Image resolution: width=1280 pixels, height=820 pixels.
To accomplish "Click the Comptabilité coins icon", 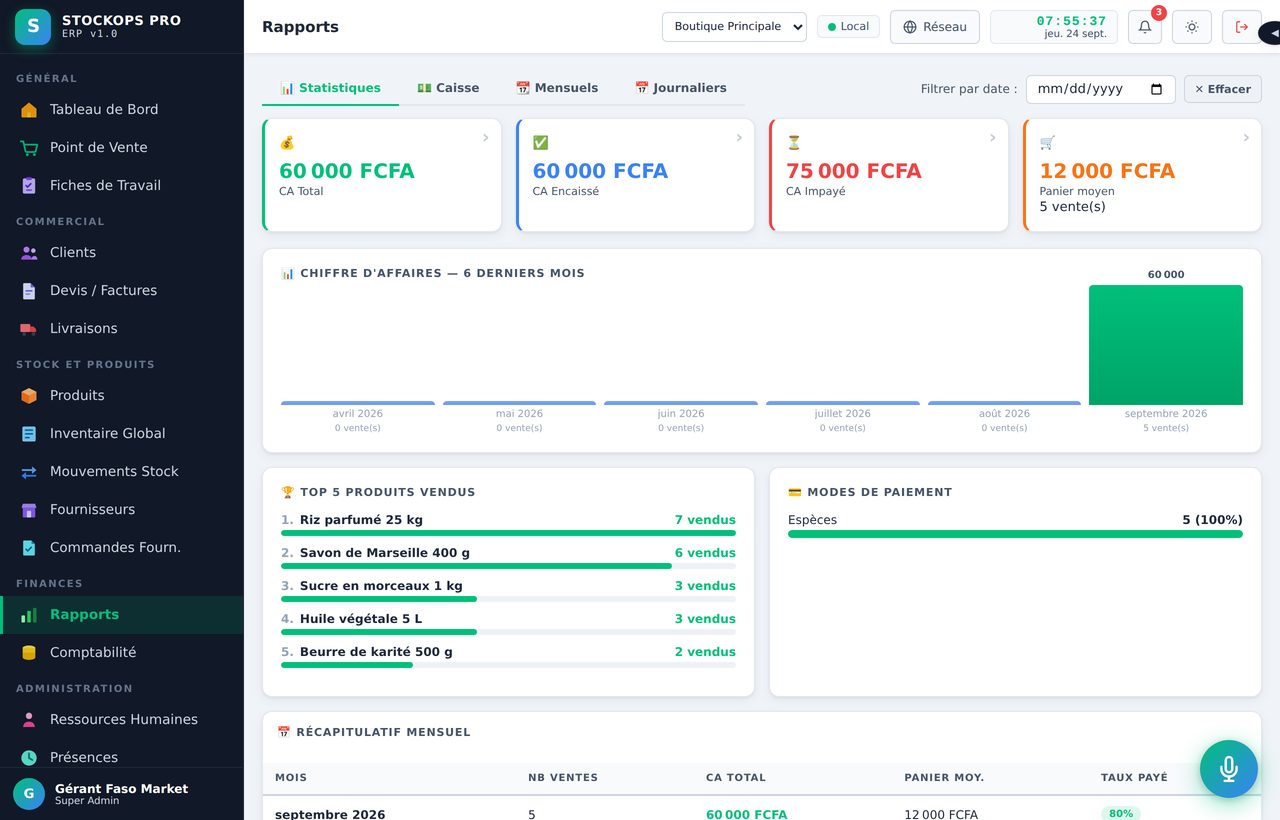I will 29,653.
